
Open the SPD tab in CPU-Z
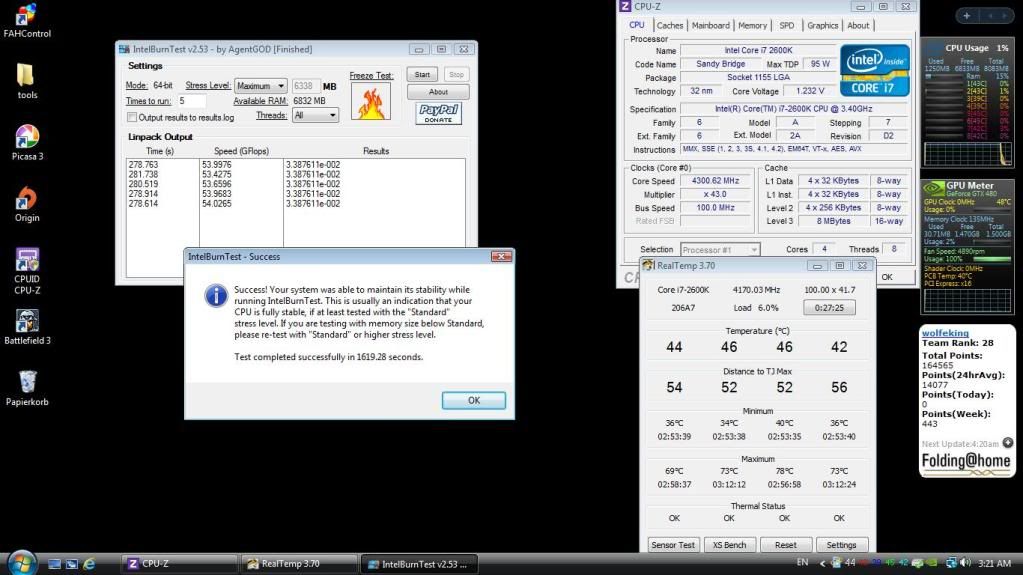(787, 25)
